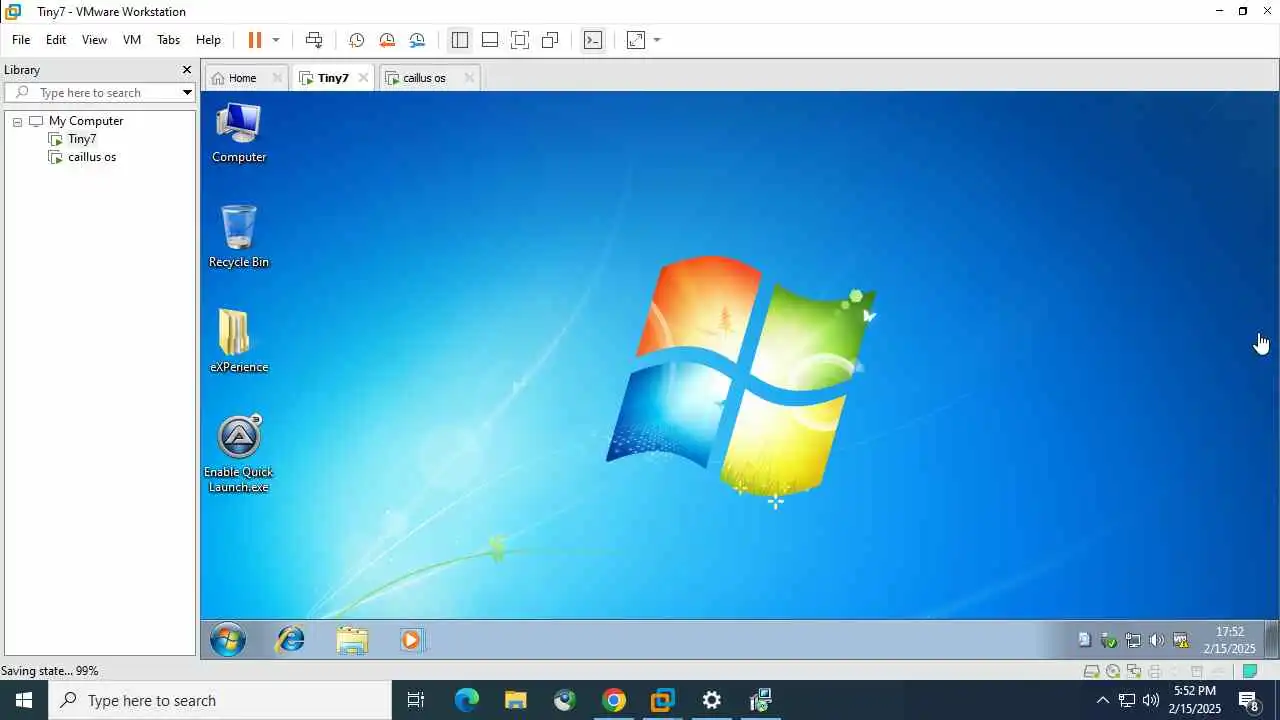Click the Saving state 99% status text
1280x720 pixels.
(50, 671)
